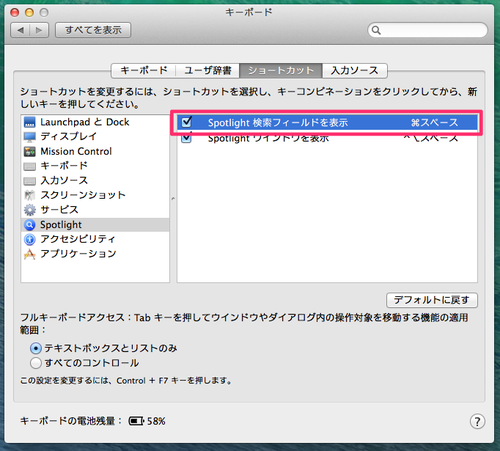Select ディスプレイ category row

(x=95, y=137)
